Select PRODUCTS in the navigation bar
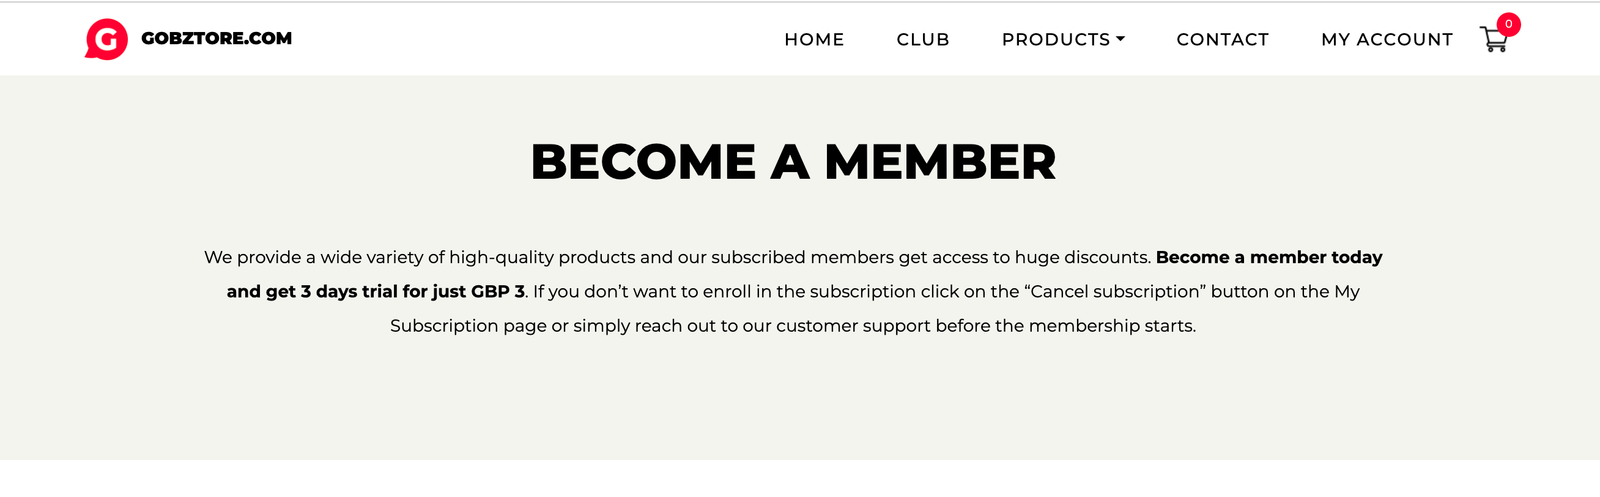This screenshot has height=497, width=1600. click(x=1056, y=40)
